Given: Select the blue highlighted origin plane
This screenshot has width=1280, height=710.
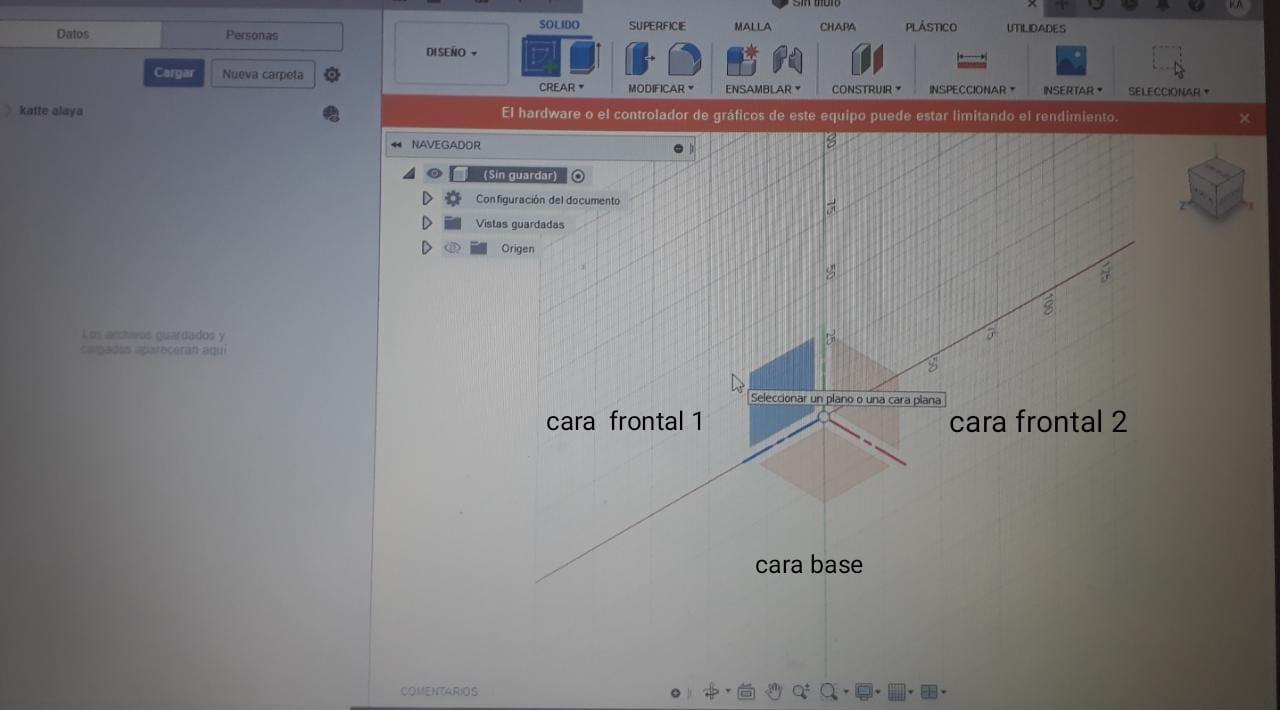Looking at the screenshot, I should (783, 392).
